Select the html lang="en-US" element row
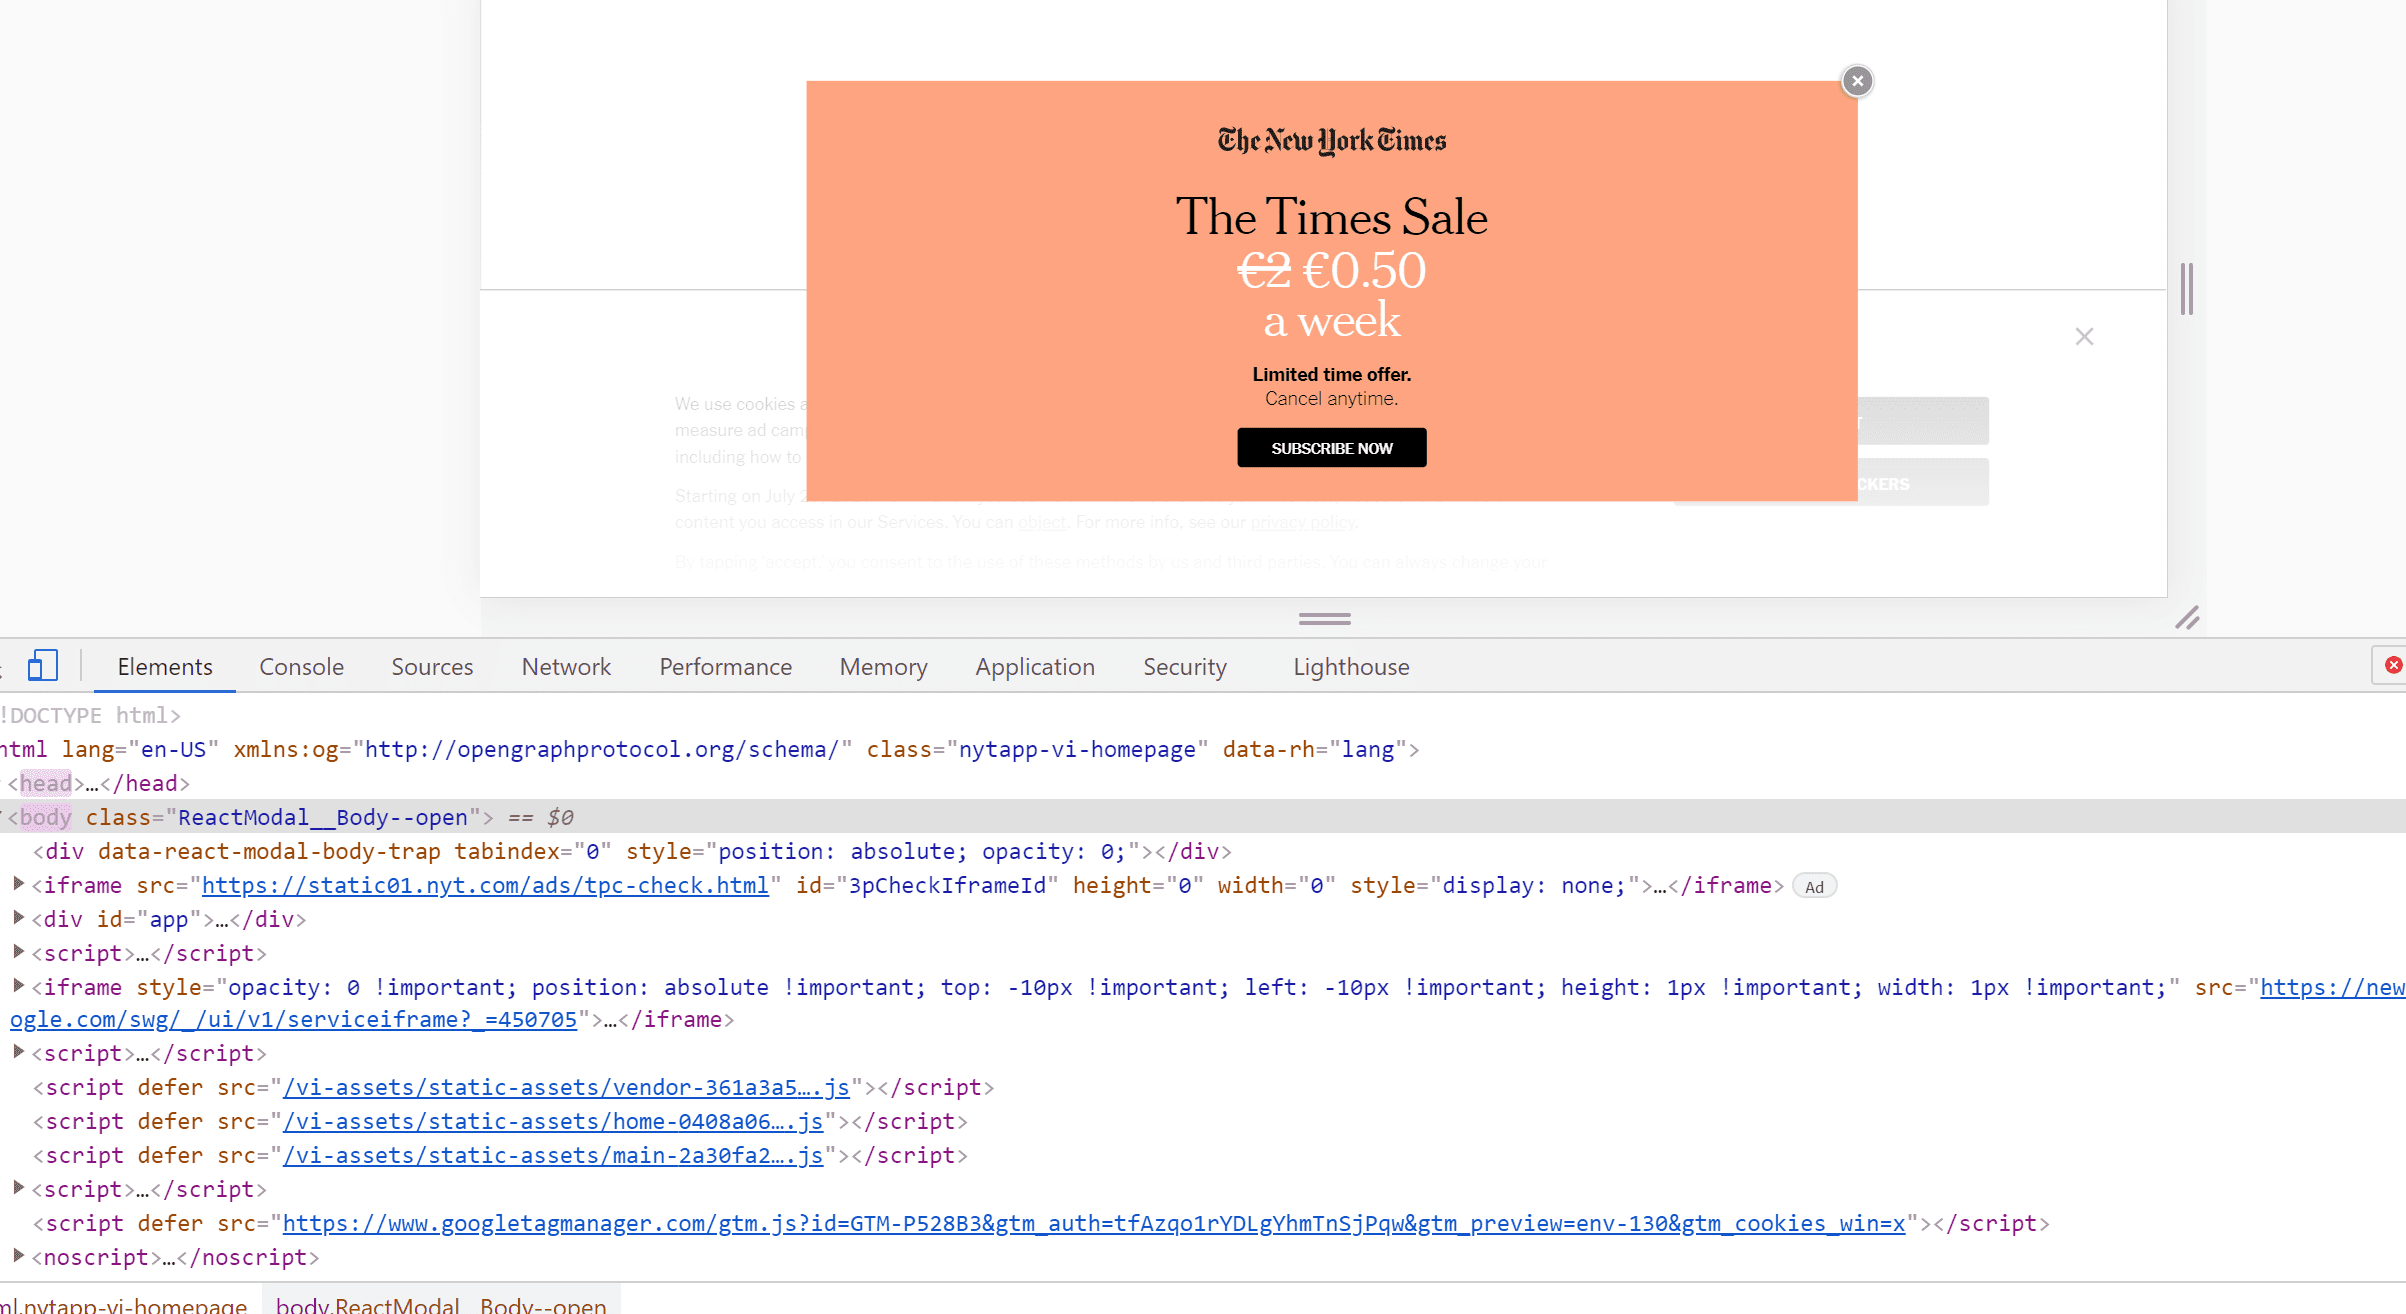 coord(1203,749)
